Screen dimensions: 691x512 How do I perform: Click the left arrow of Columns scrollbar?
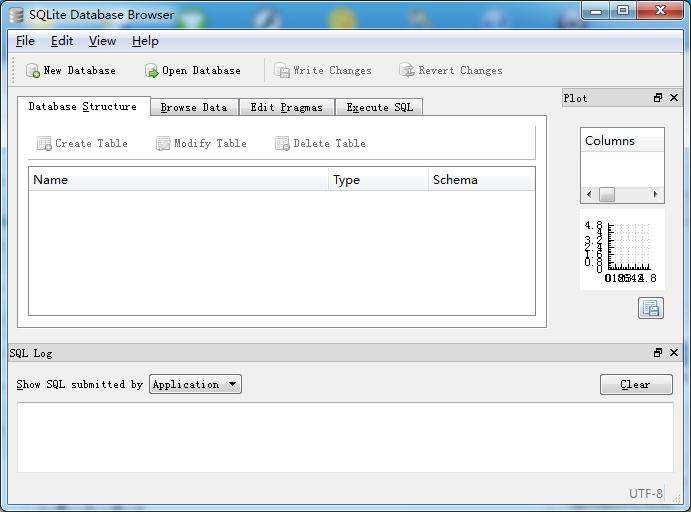(x=589, y=194)
